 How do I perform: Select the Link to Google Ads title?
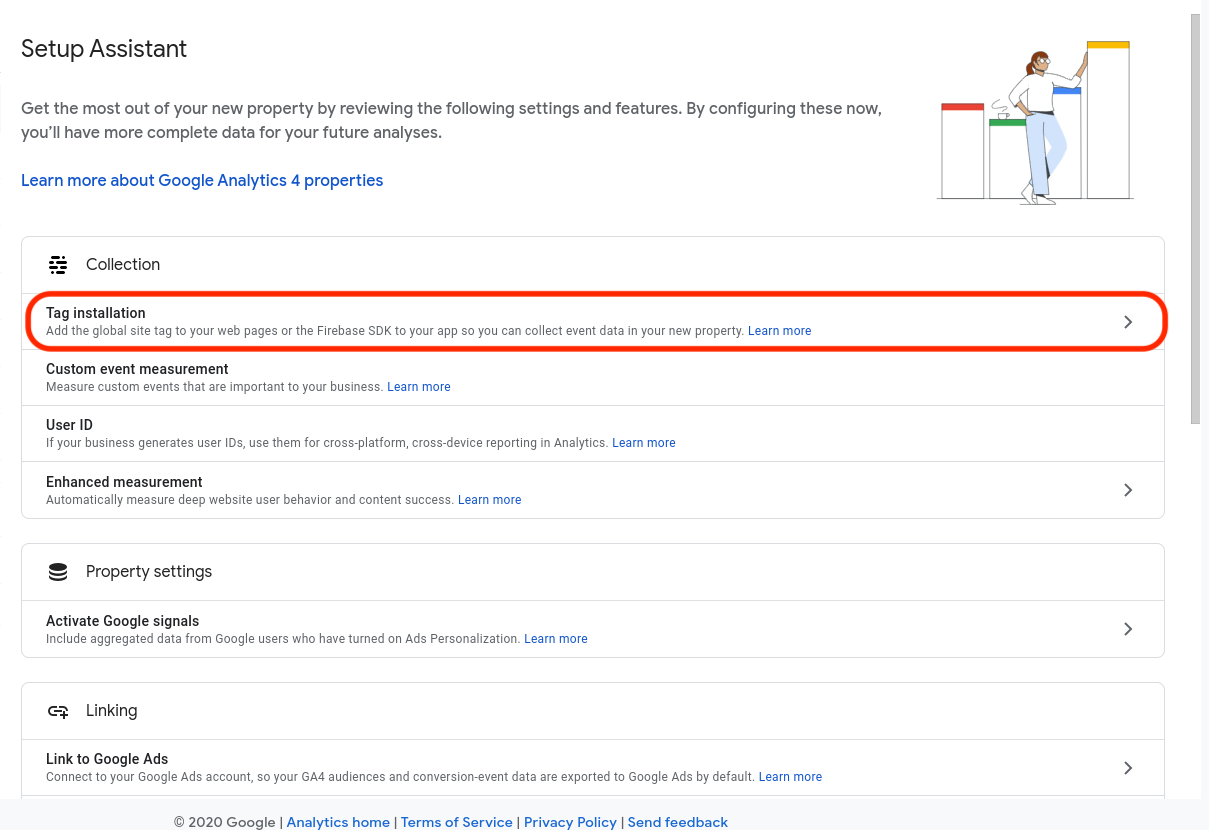107,759
